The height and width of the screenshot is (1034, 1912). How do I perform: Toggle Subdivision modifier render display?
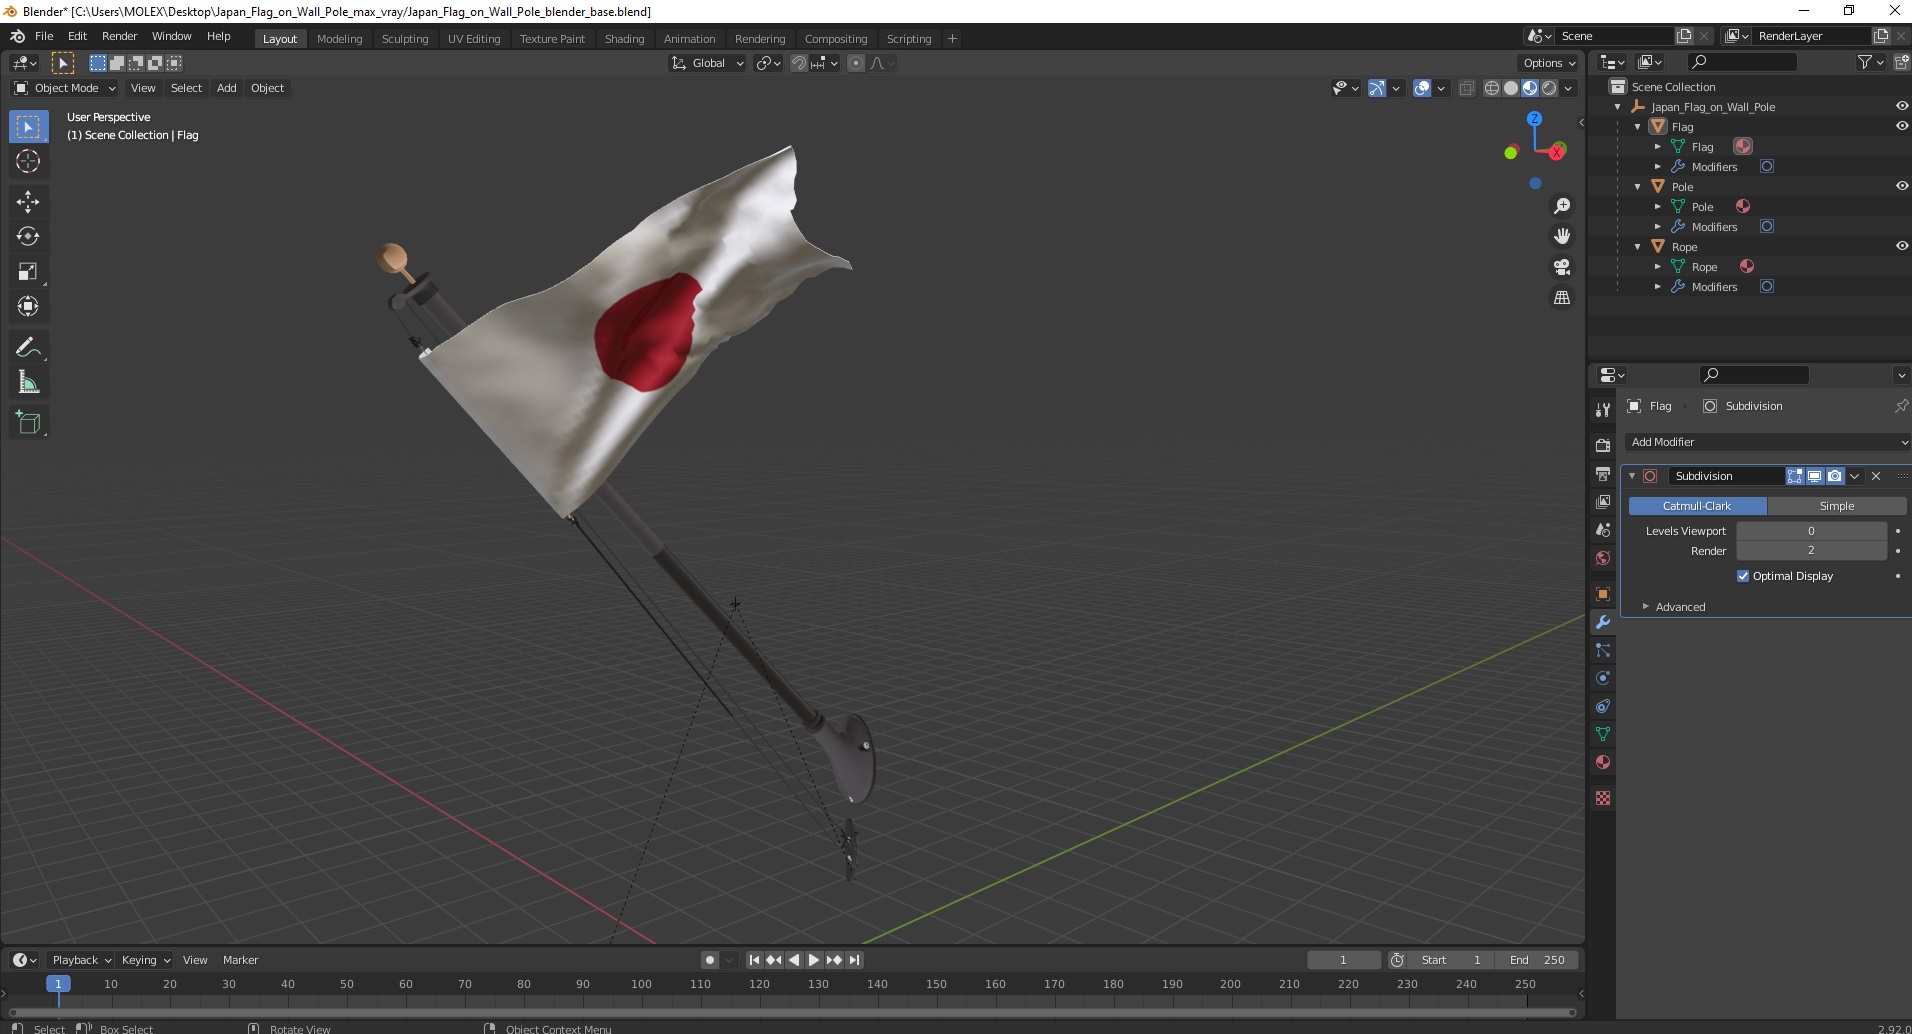1835,476
